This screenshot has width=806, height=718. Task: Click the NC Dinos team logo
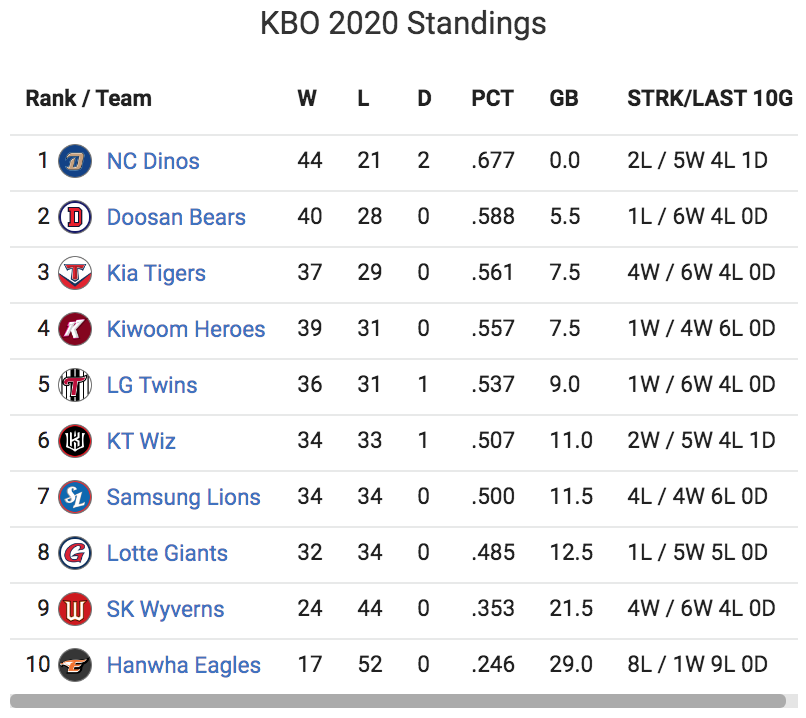(75, 161)
